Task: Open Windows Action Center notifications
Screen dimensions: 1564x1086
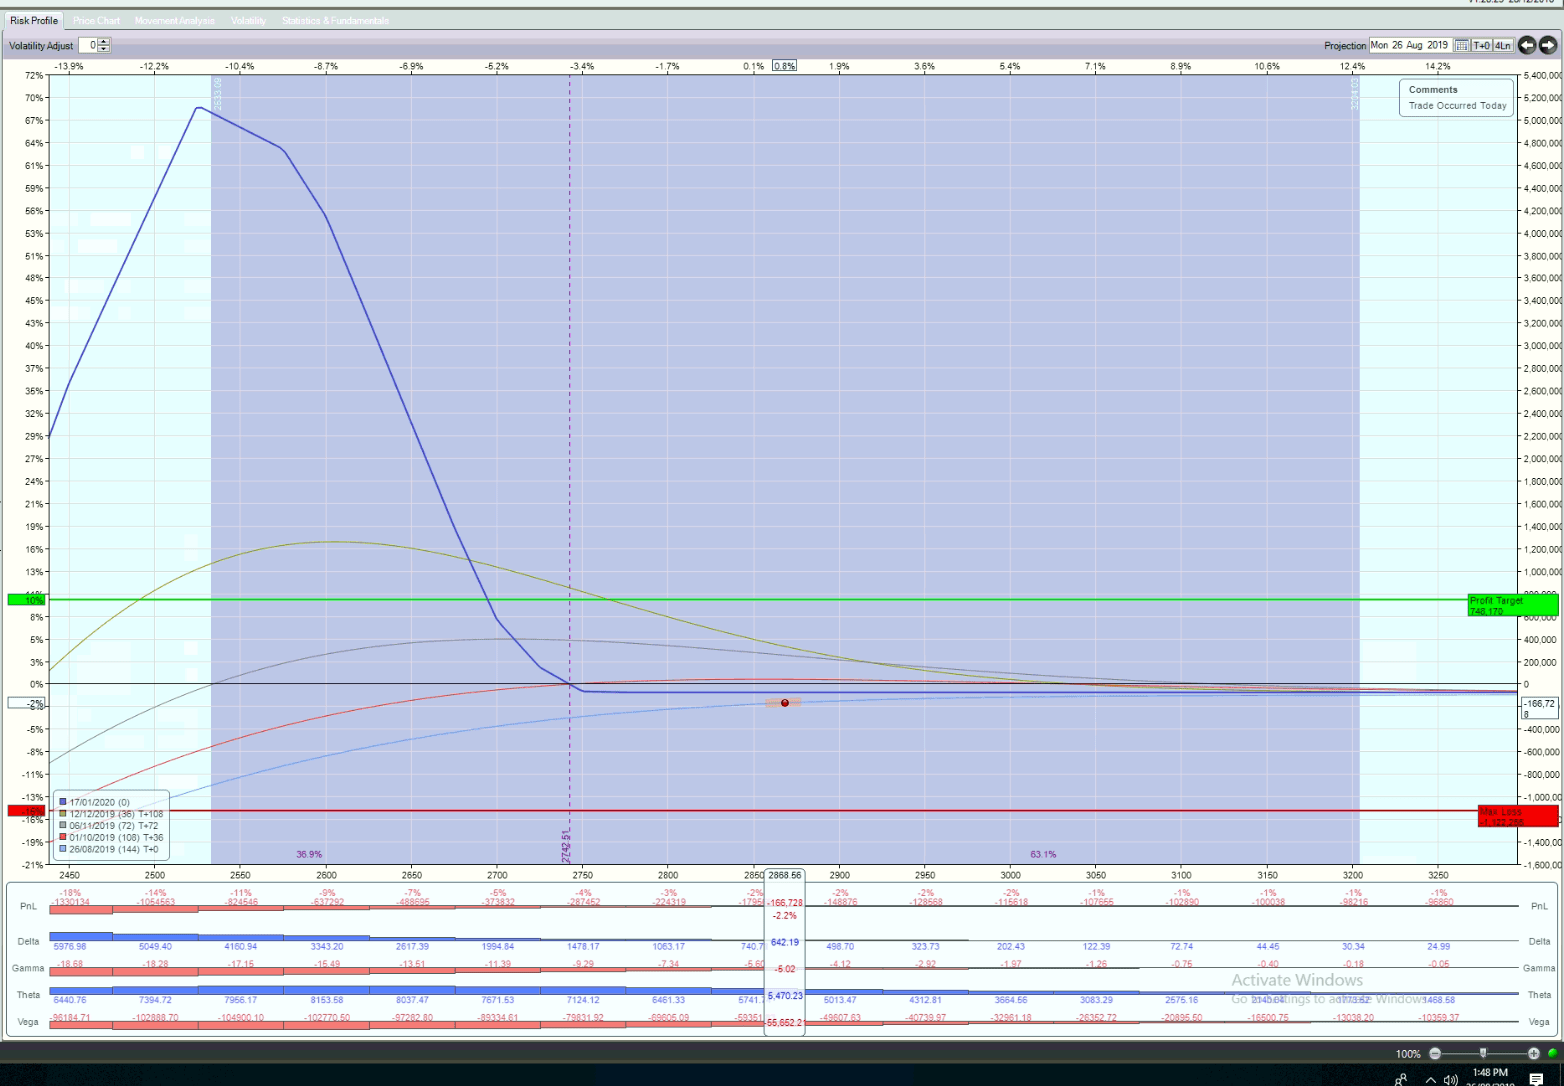Action: point(1536,1079)
